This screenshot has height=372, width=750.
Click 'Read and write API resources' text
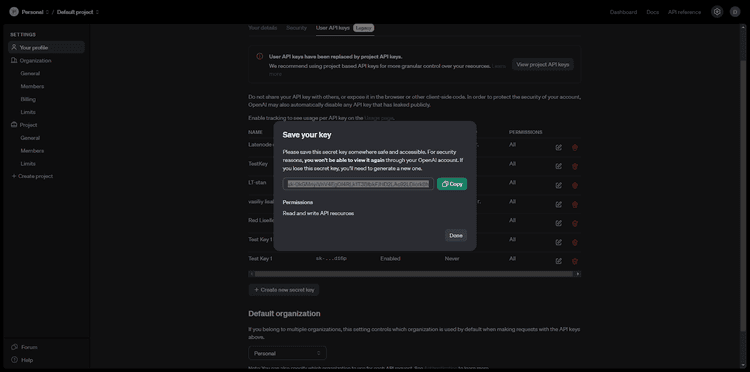318,213
